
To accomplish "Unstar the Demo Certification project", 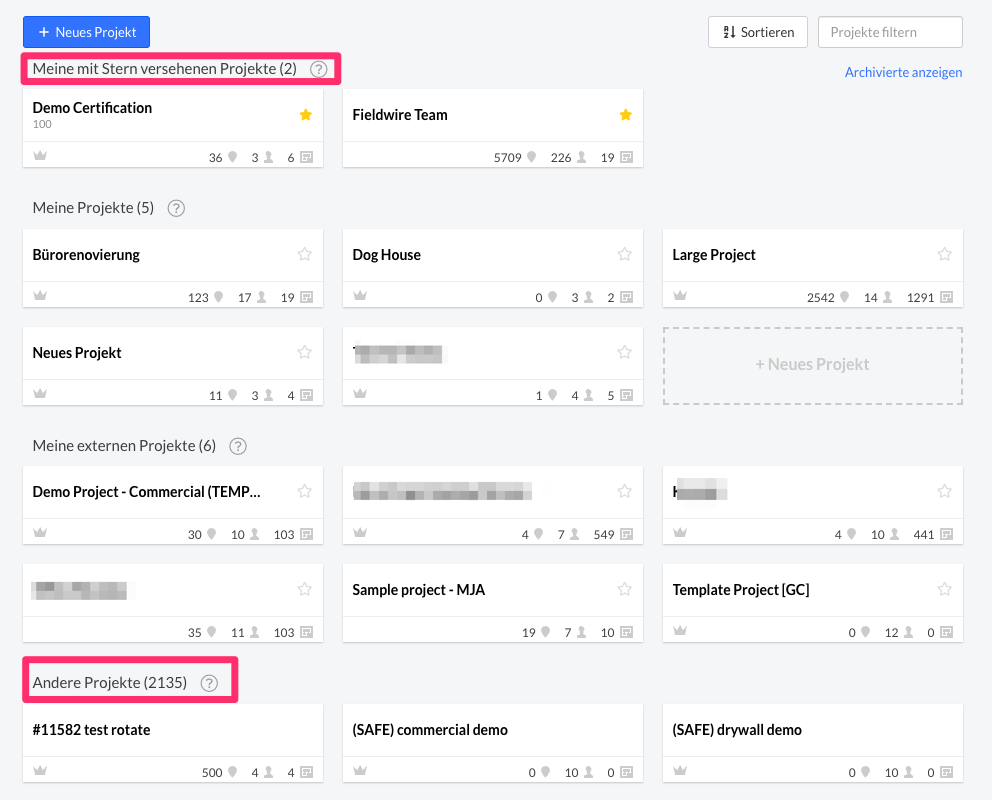I will (306, 115).
